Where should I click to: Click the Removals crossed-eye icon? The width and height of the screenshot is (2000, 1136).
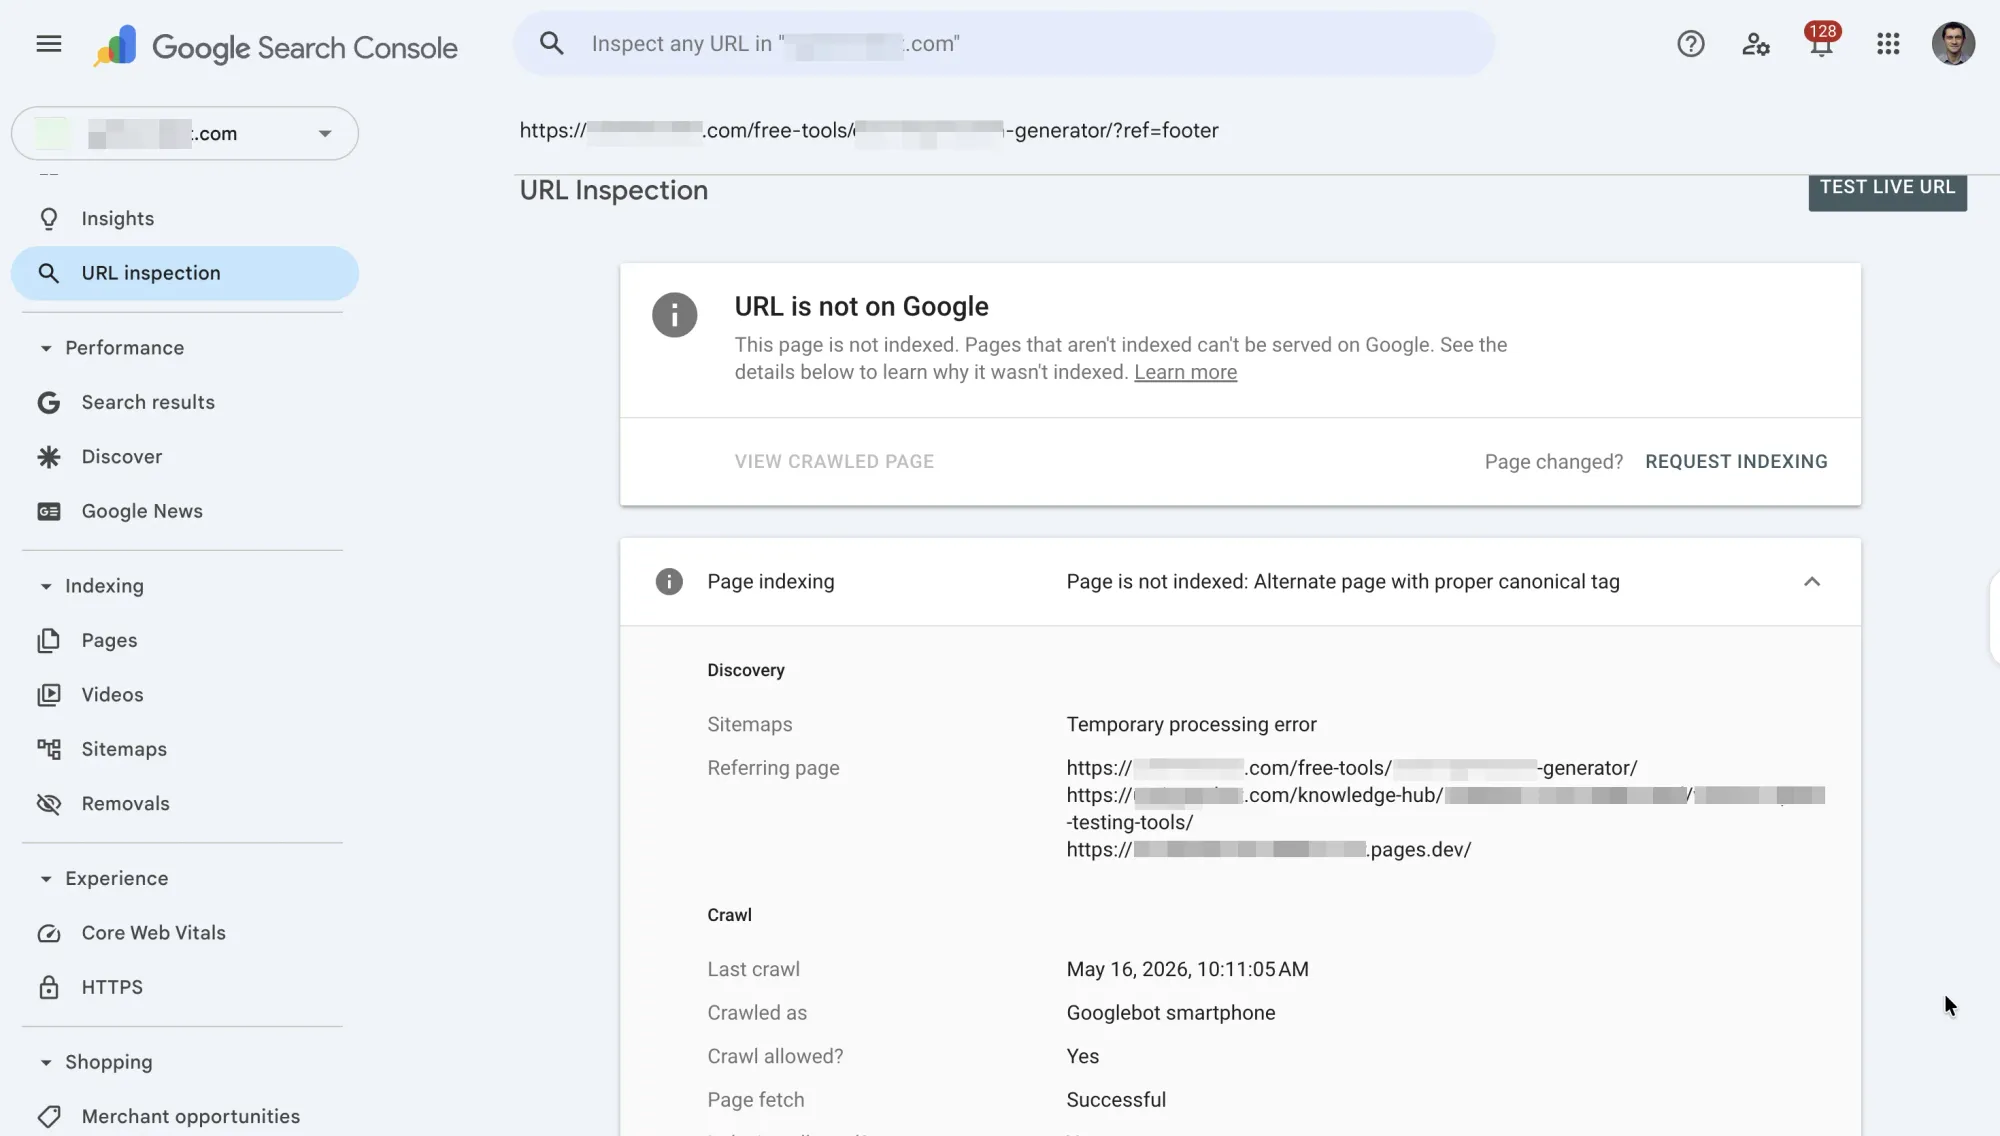pos(48,804)
